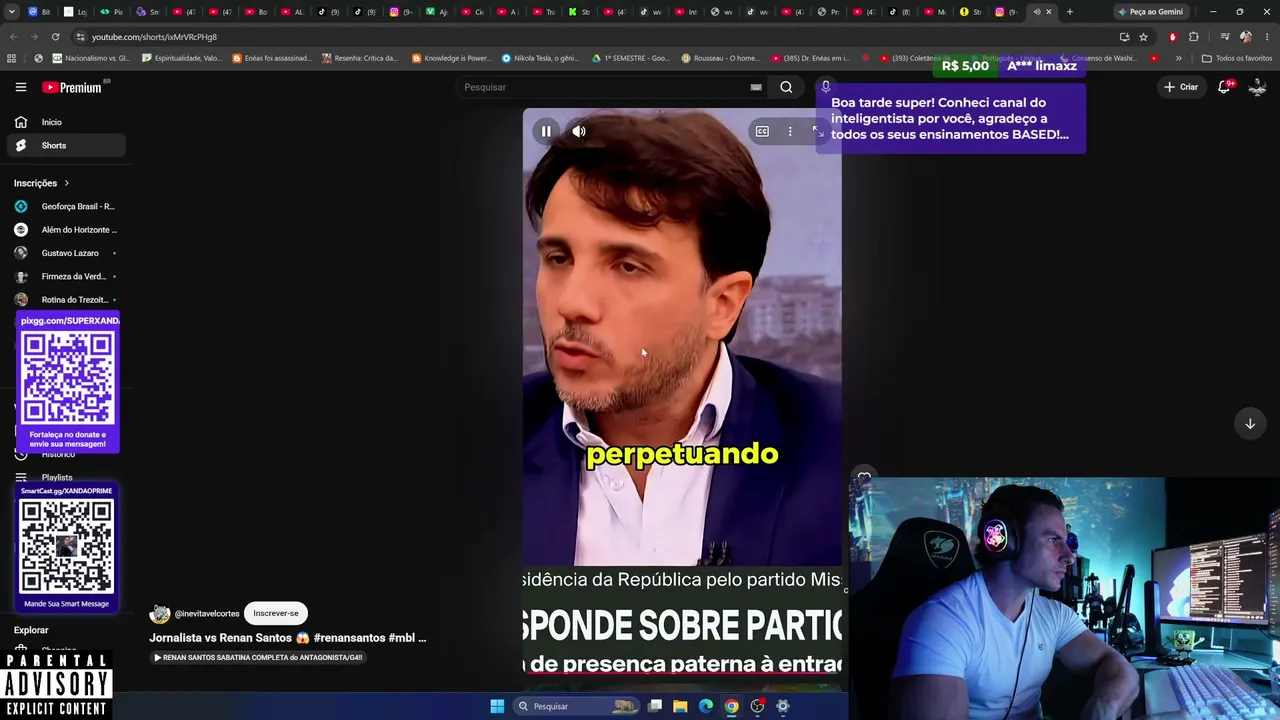Open Geoforça Brasil channel subscription
Screen dimensions: 1280x720
click(x=66, y=206)
